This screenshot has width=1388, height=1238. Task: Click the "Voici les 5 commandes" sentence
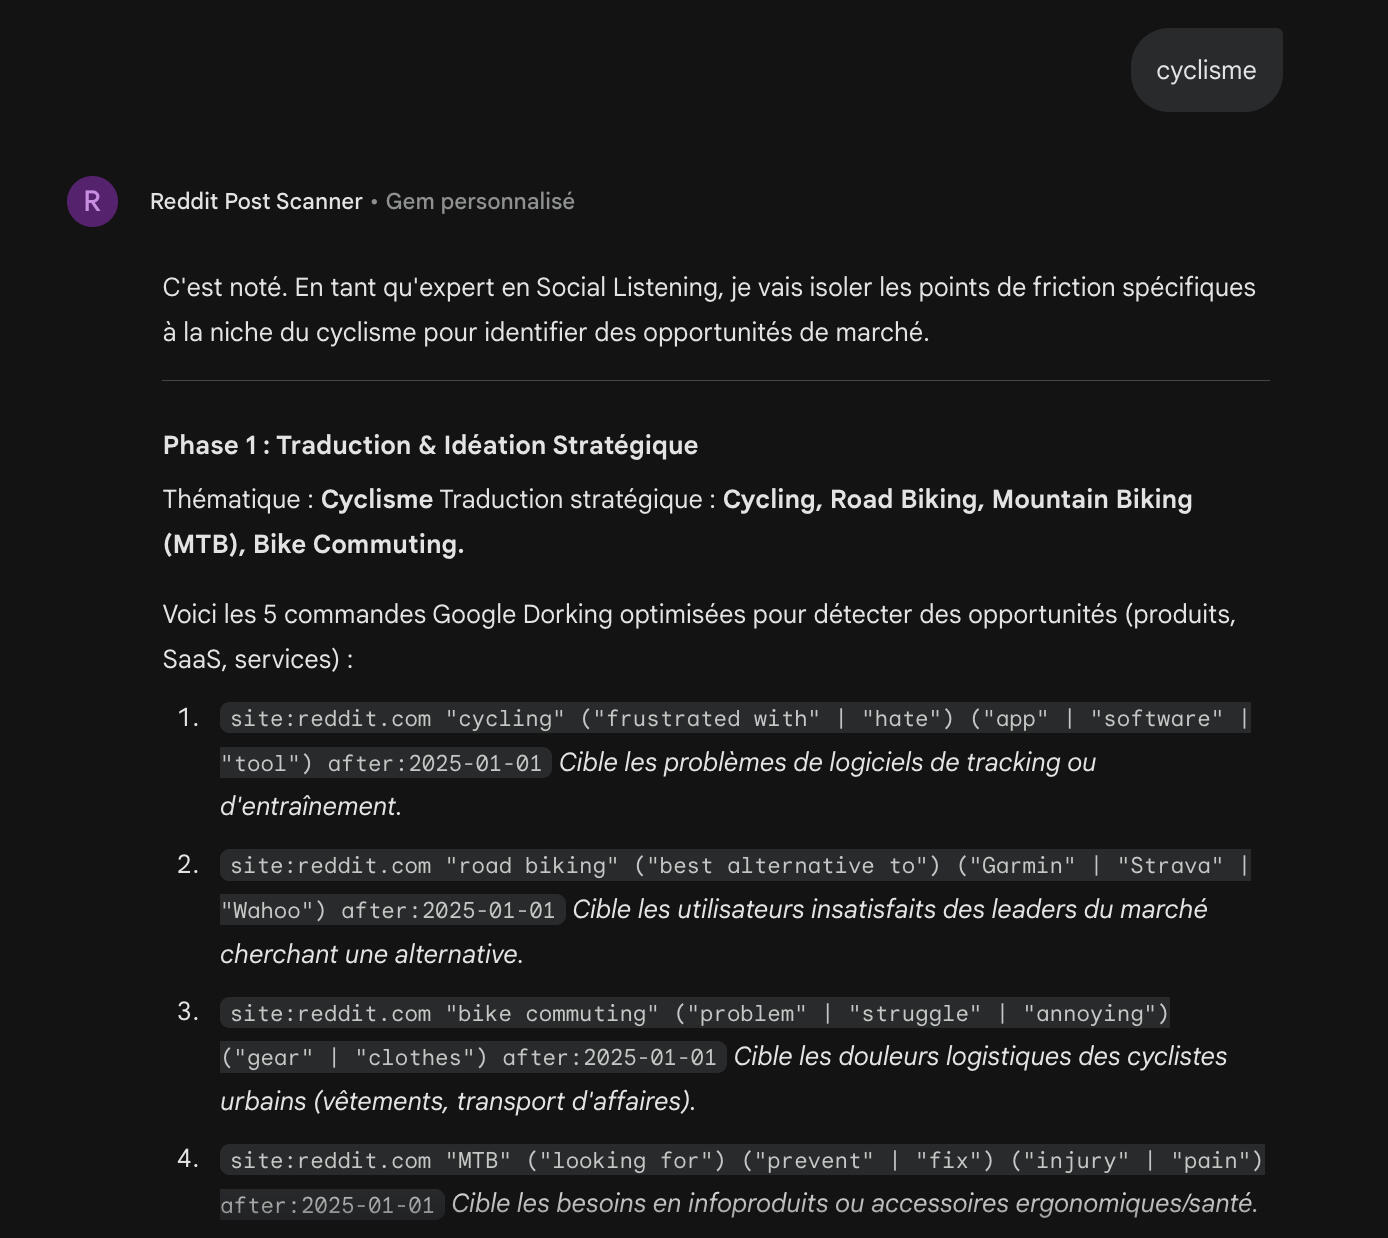(699, 615)
